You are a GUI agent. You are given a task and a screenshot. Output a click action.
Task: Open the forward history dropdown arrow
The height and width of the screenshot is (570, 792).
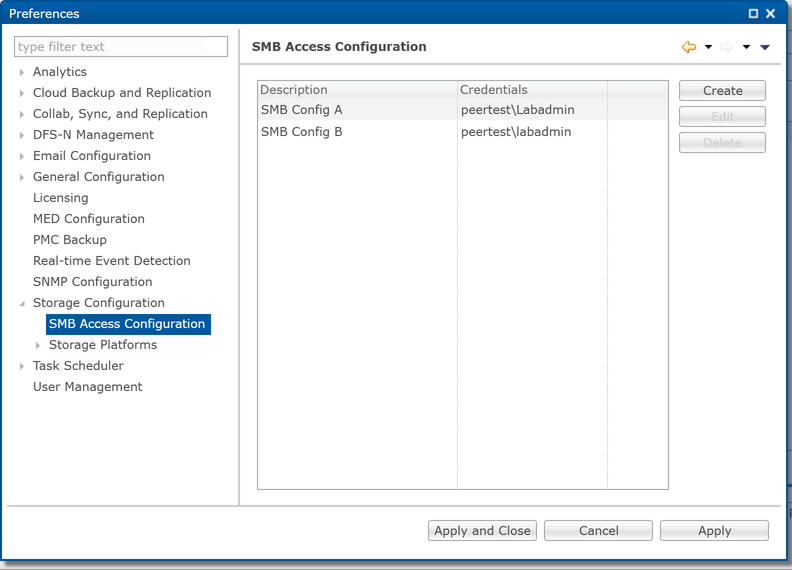746,47
